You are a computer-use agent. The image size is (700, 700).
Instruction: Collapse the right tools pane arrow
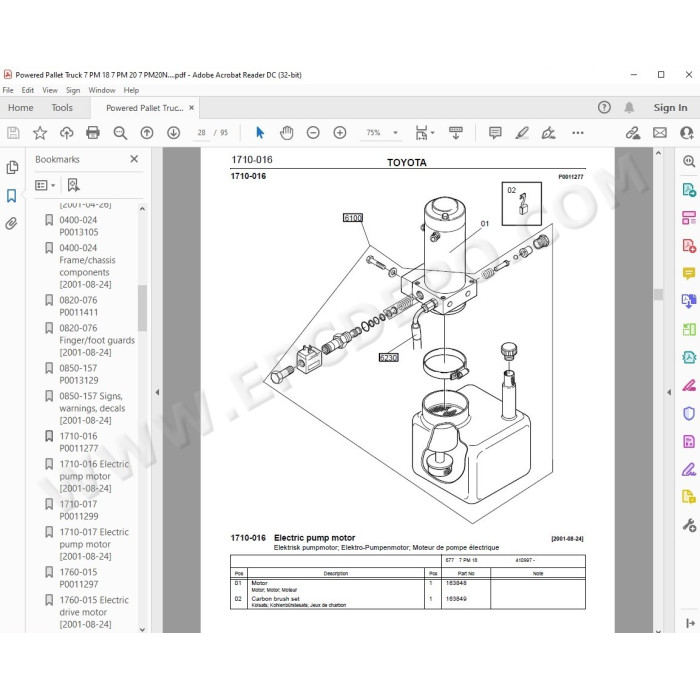pyautogui.click(x=669, y=392)
